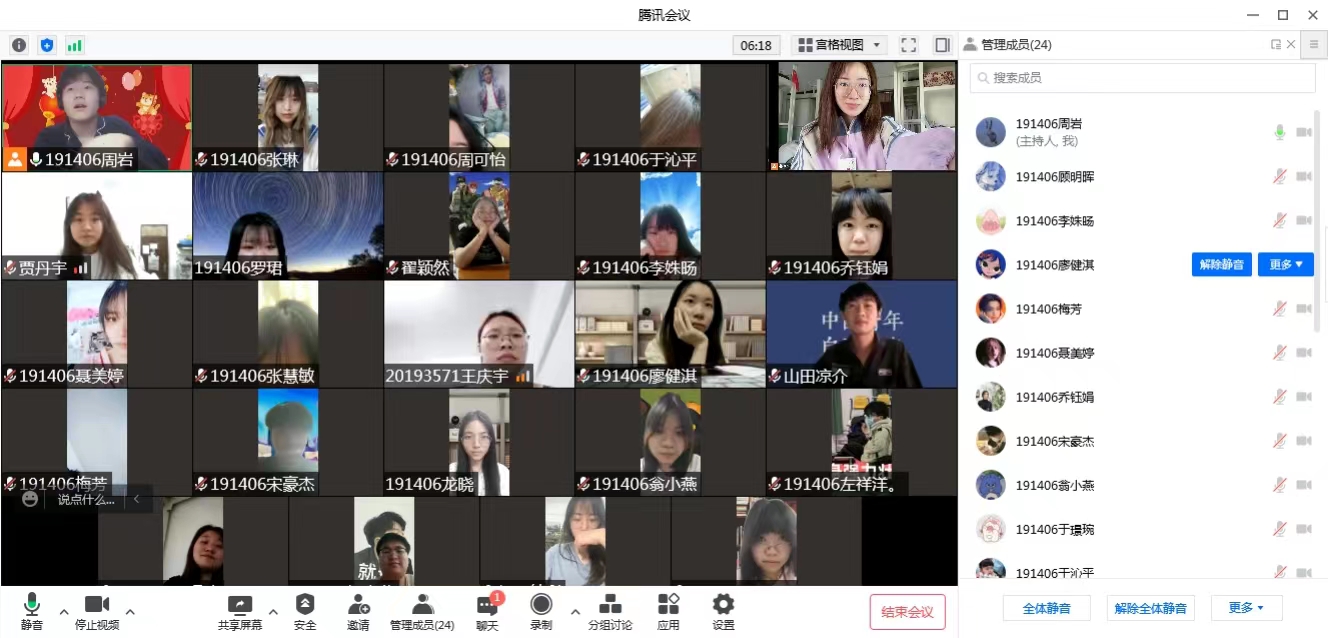Start 录制 recording
Viewport: 1328px width, 638px height.
(541, 610)
